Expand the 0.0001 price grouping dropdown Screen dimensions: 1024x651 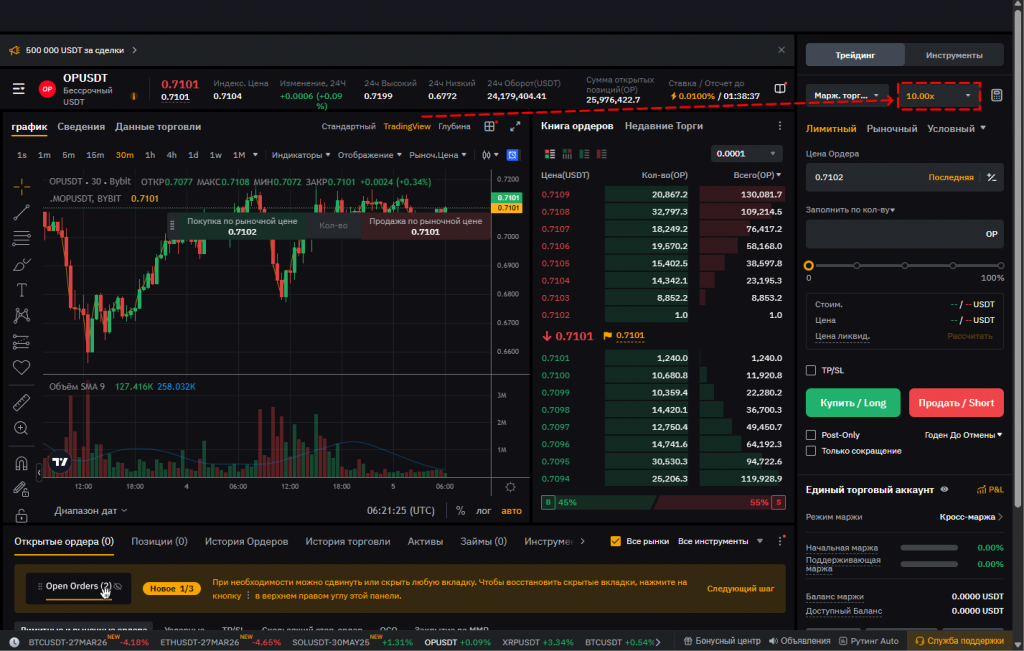(747, 154)
